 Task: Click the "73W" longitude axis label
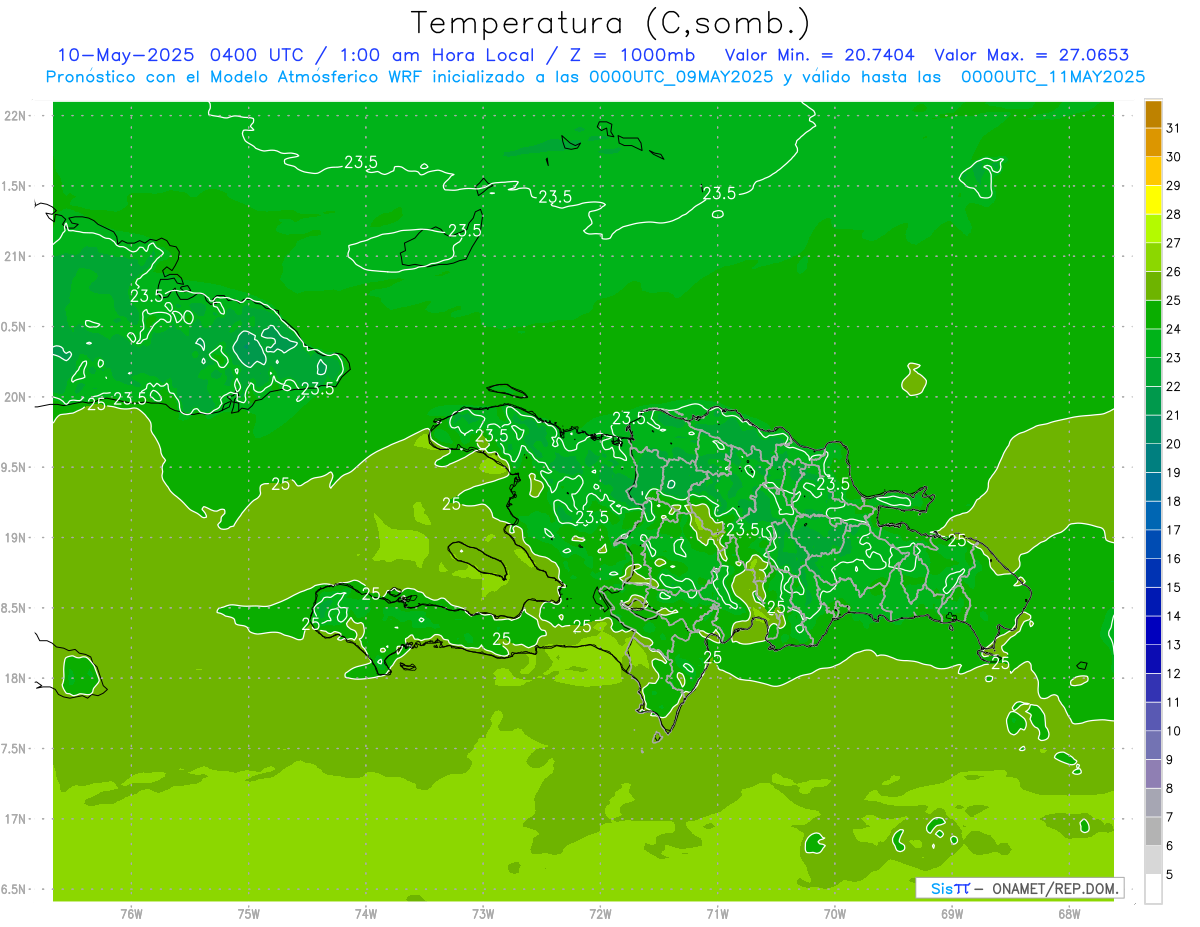pyautogui.click(x=483, y=913)
